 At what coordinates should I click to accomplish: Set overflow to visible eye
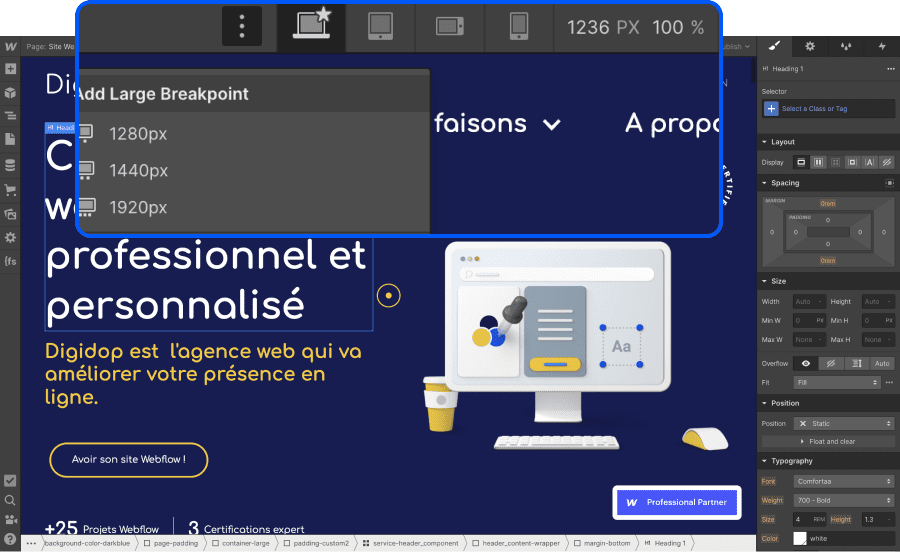pyautogui.click(x=806, y=363)
